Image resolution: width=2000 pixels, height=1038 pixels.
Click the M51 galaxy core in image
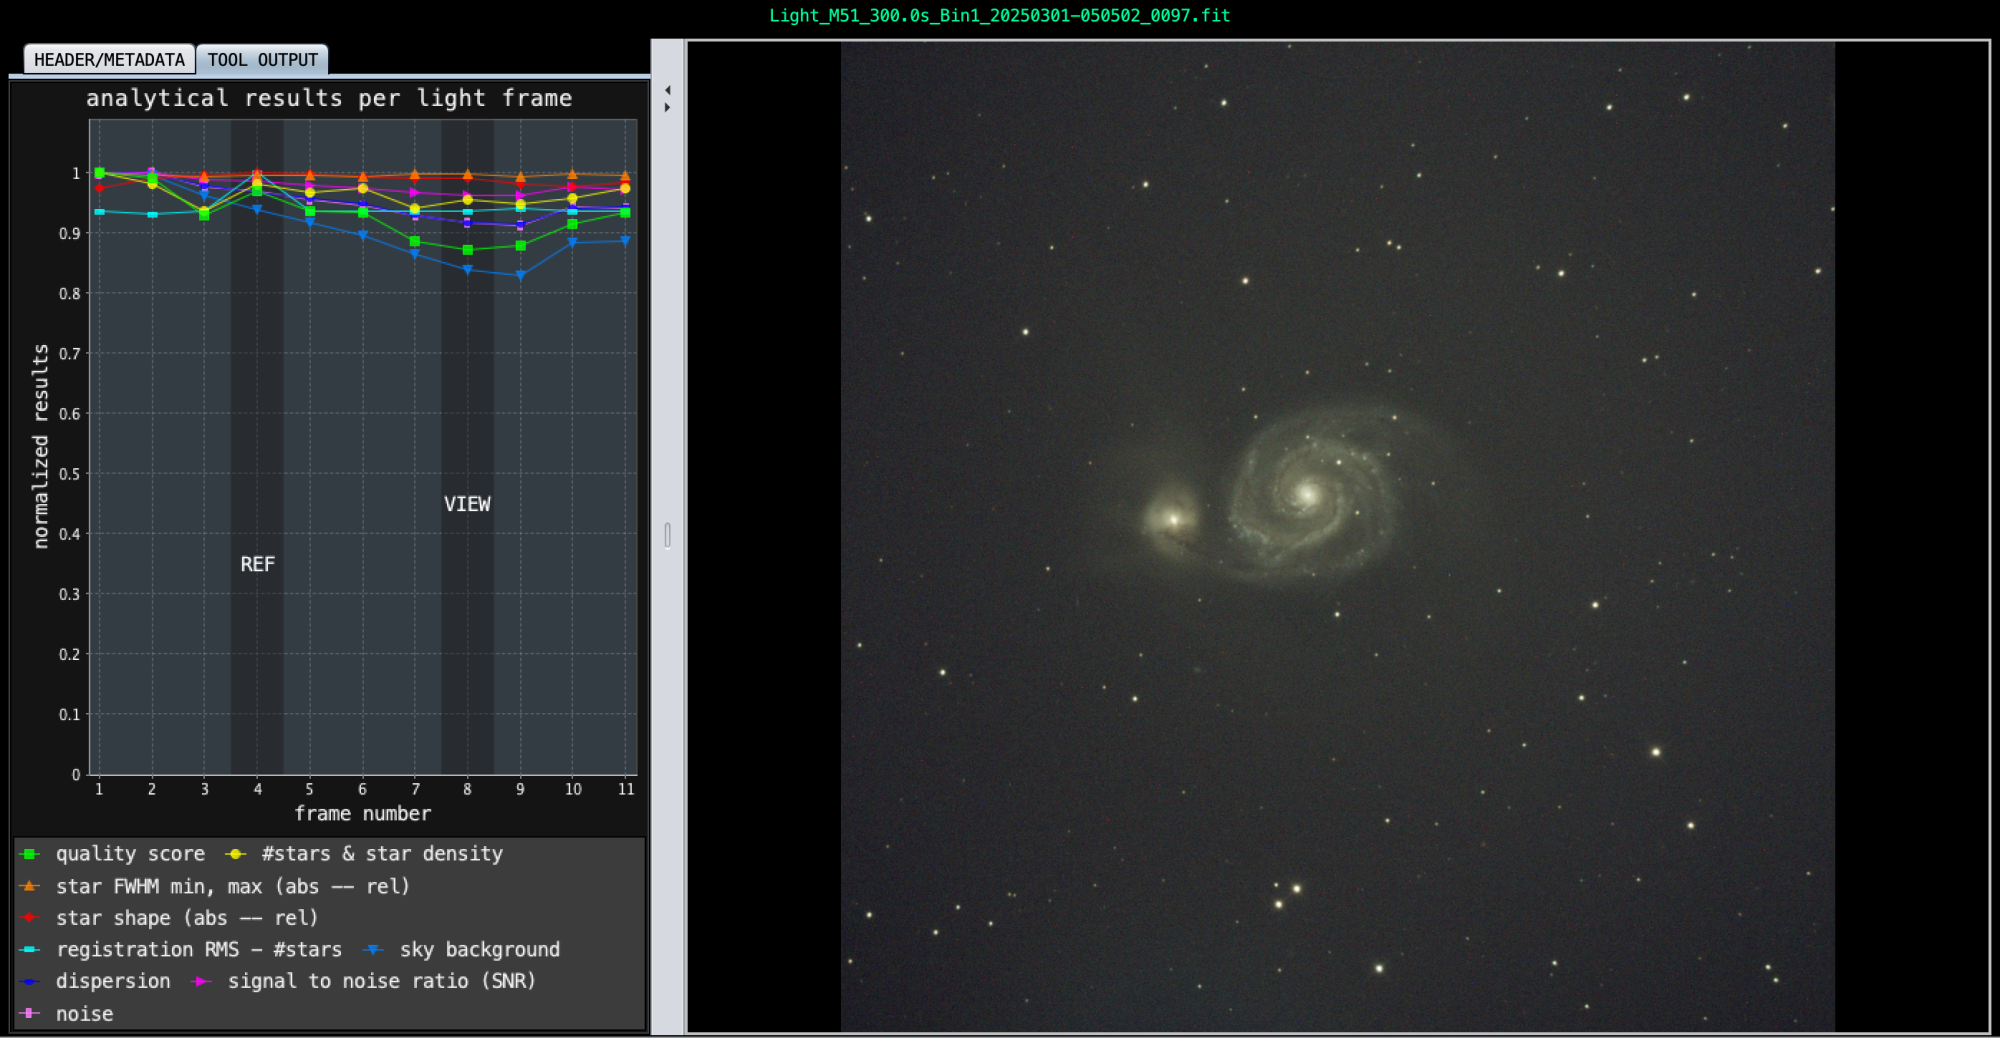click(x=1307, y=493)
